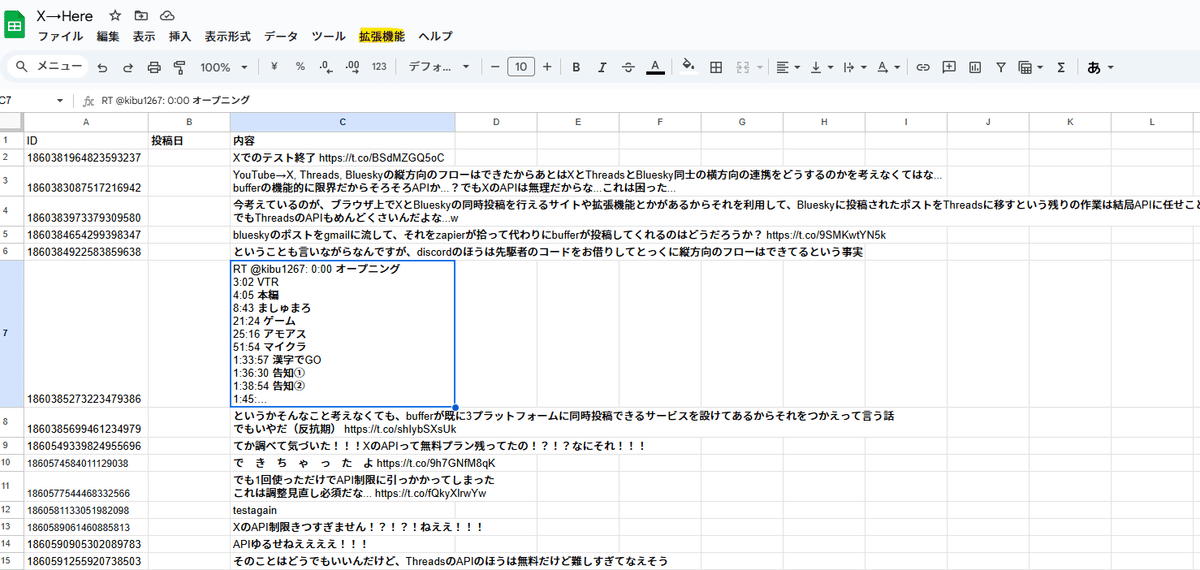Viewport: 1200px width, 570px height.
Task: Open the ヘルプ menu
Action: [435, 36]
